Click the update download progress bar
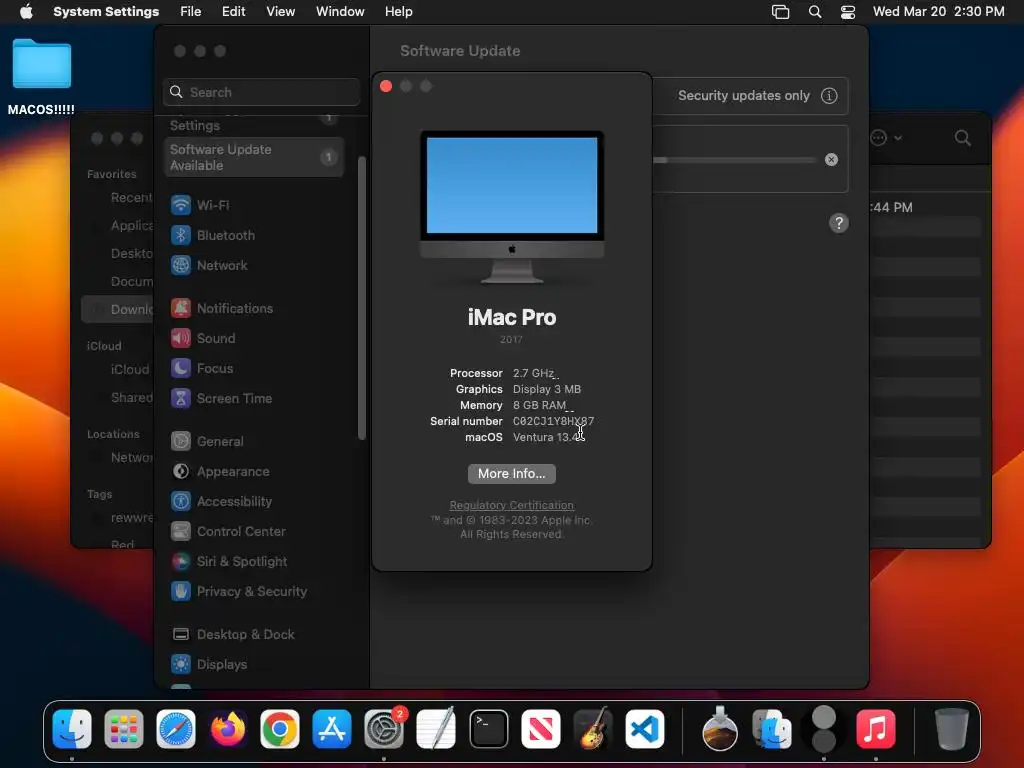Viewport: 1024px width, 768px height. (735, 160)
